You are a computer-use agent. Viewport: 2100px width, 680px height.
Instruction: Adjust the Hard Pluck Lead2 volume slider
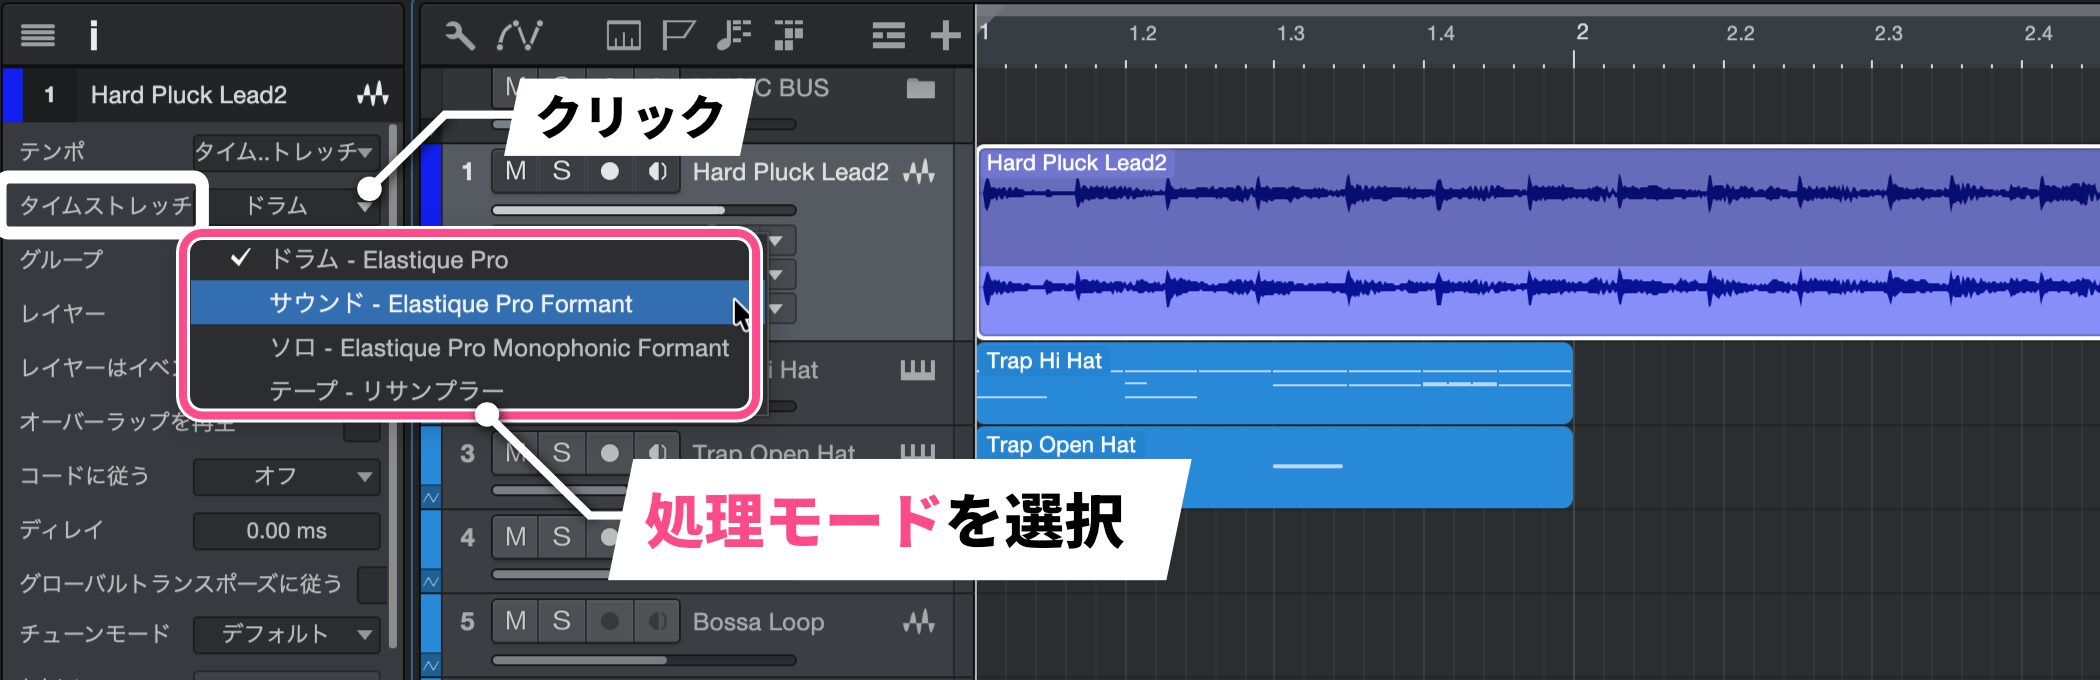[643, 210]
